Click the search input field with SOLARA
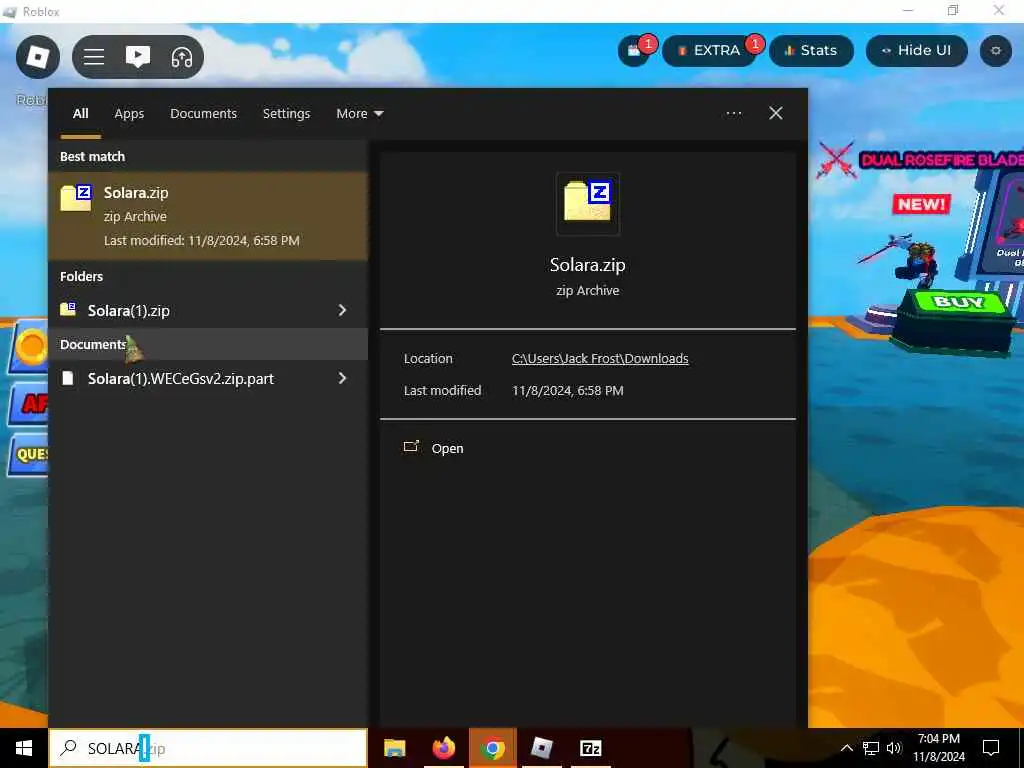Viewport: 1024px width, 768px height. point(208,748)
